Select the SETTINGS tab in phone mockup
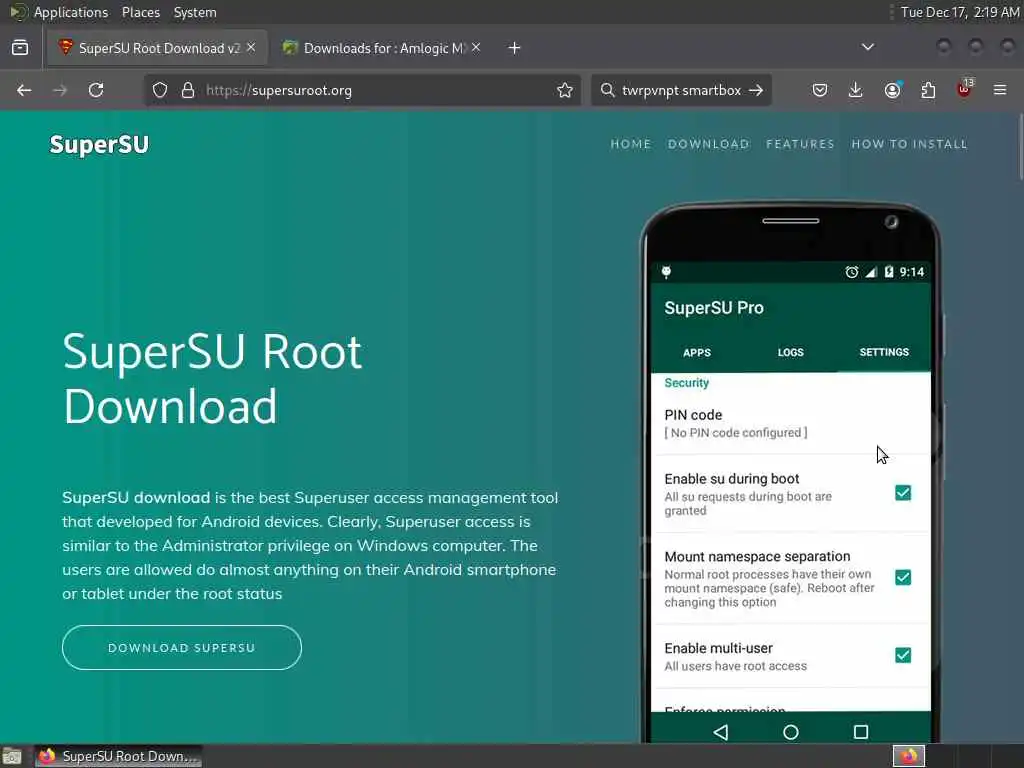This screenshot has height=768, width=1024. (x=884, y=352)
